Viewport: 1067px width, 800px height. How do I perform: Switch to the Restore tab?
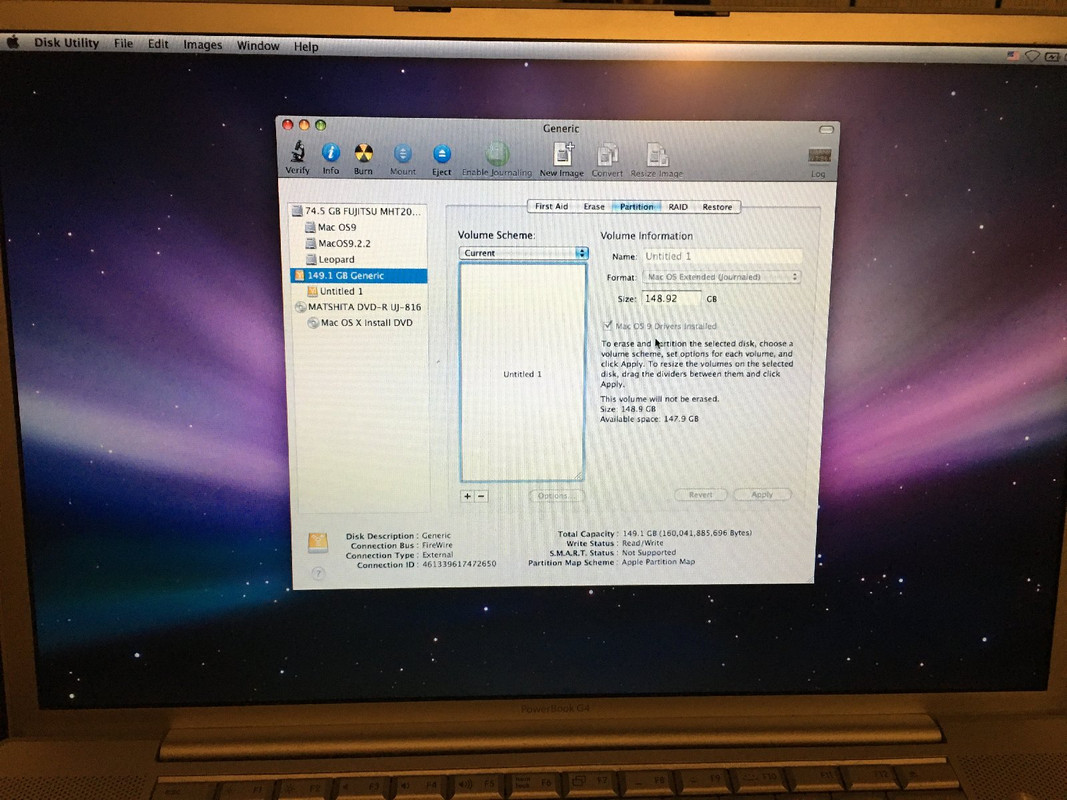coord(717,207)
